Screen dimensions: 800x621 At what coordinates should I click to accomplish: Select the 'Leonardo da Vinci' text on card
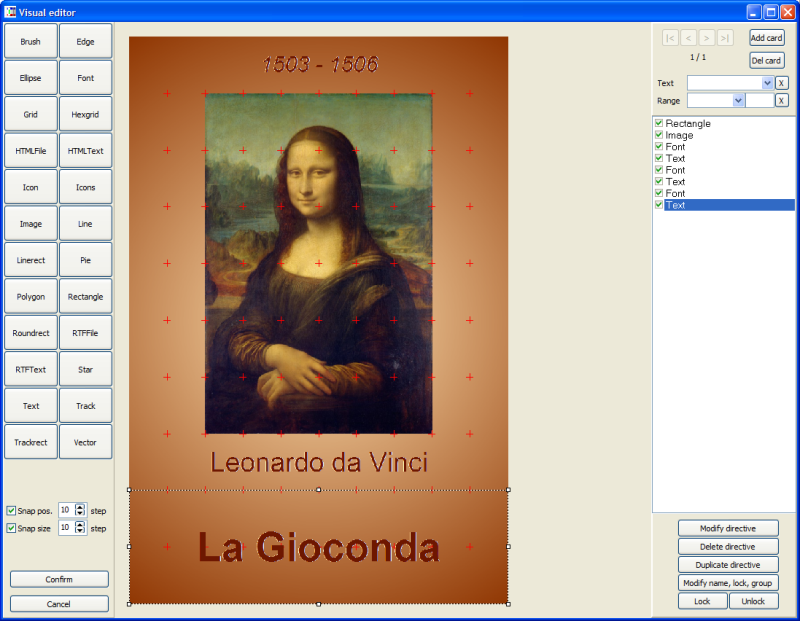click(x=319, y=462)
